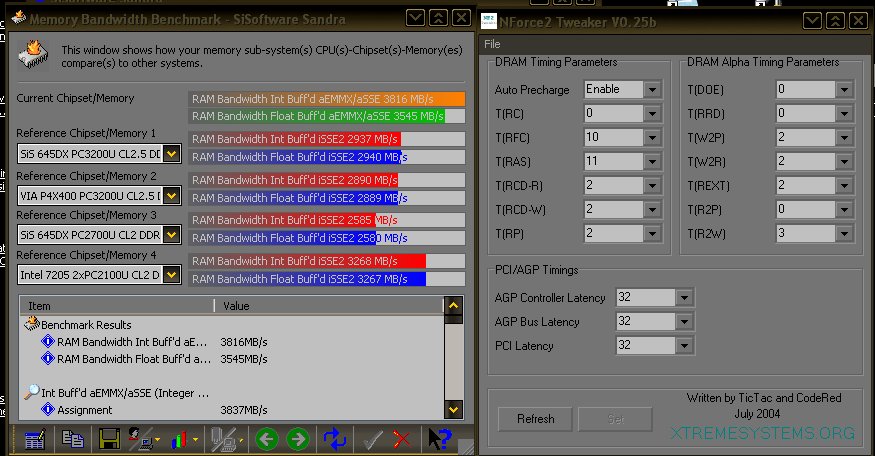Select the 'RAM Bandwidth Float Buff'd a...' list row
This screenshot has width=875, height=456.
[x=134, y=359]
